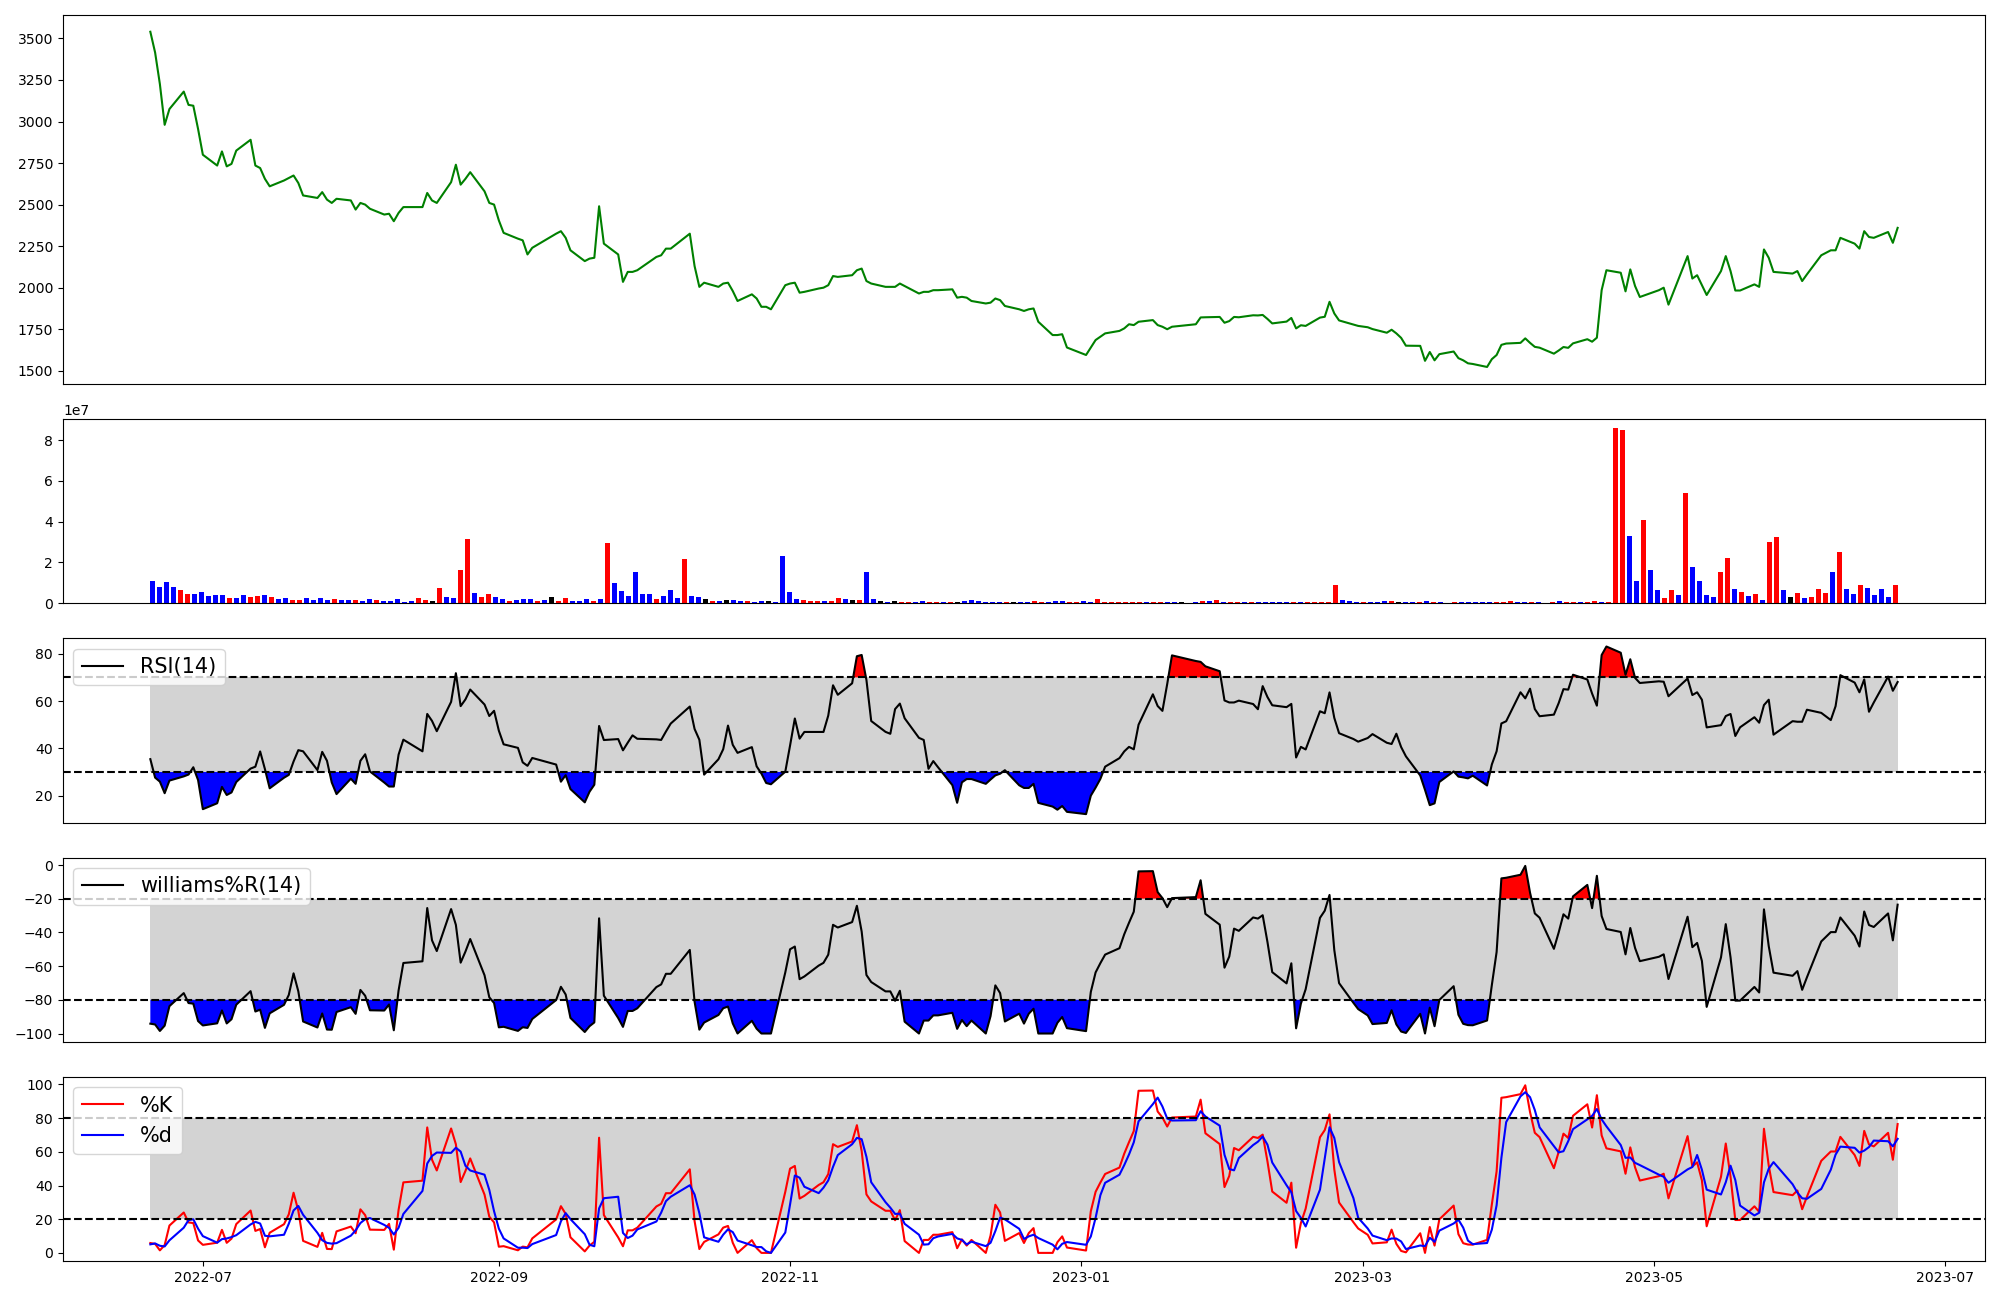Click the red %K legend line sample
2000x1300 pixels.
tap(103, 1105)
